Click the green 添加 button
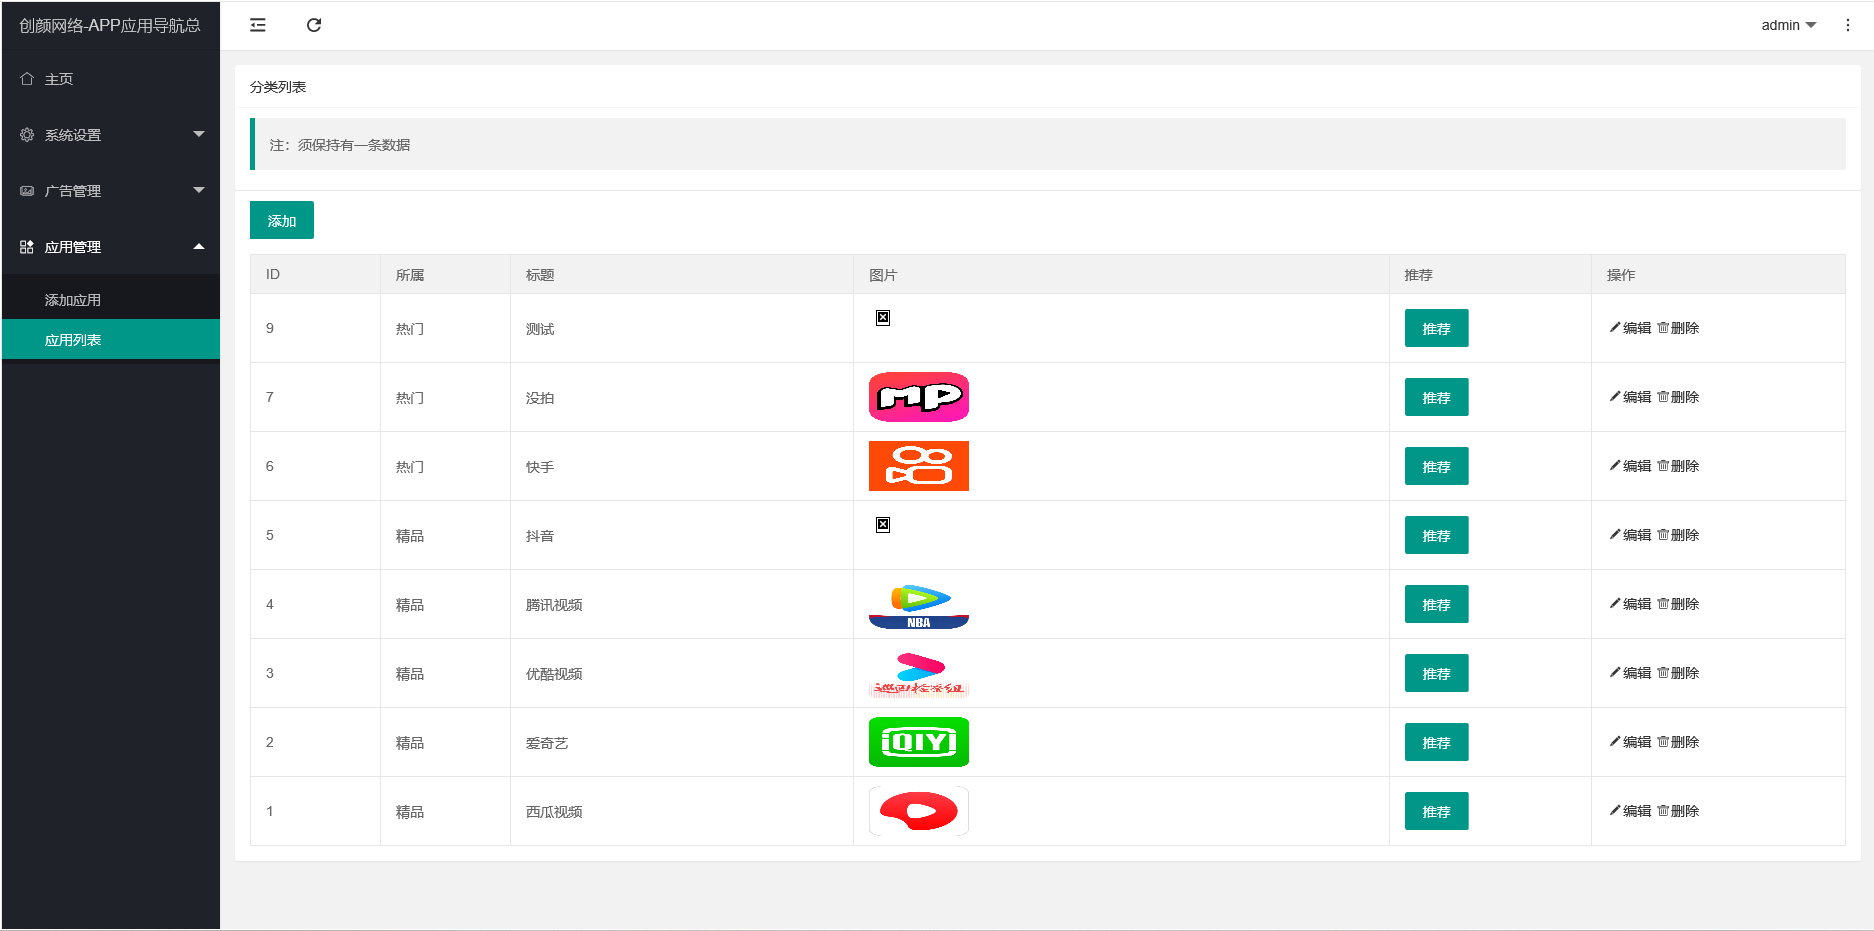Screen dimensions: 1874x931 click(281, 221)
